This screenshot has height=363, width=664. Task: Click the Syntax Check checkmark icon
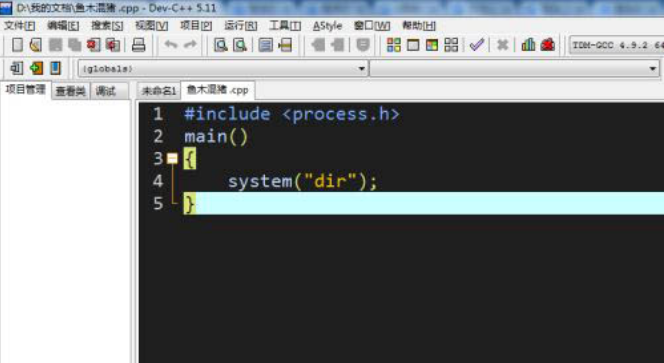[x=477, y=44]
